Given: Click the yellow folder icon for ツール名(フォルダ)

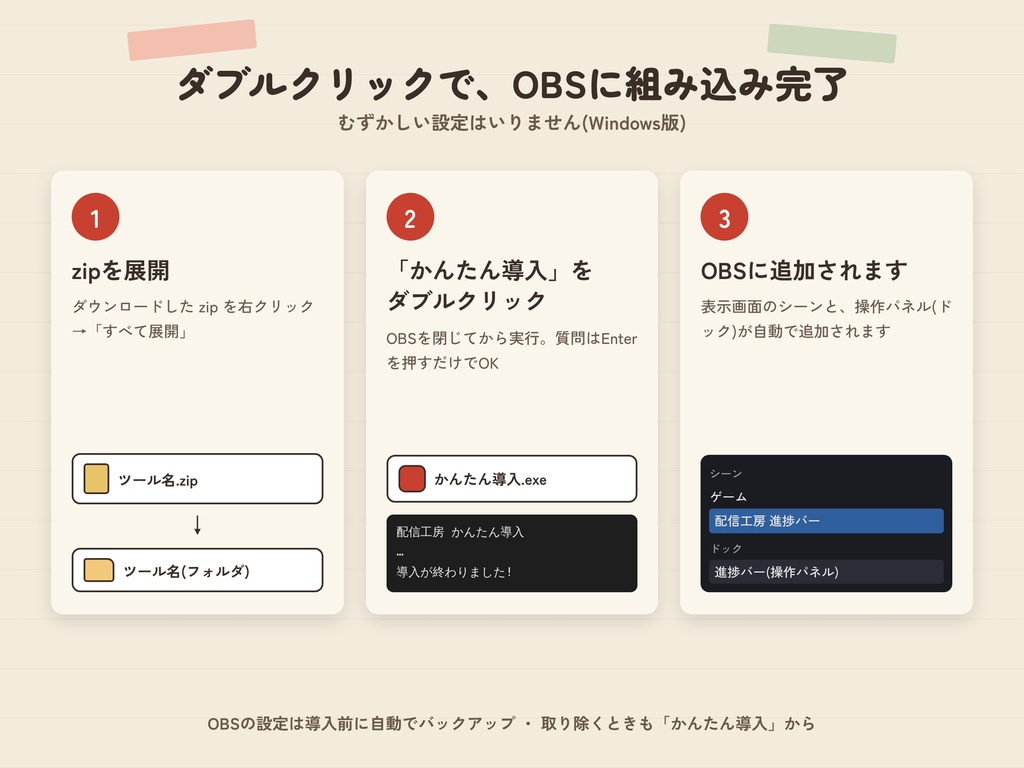Looking at the screenshot, I should pos(99,570).
